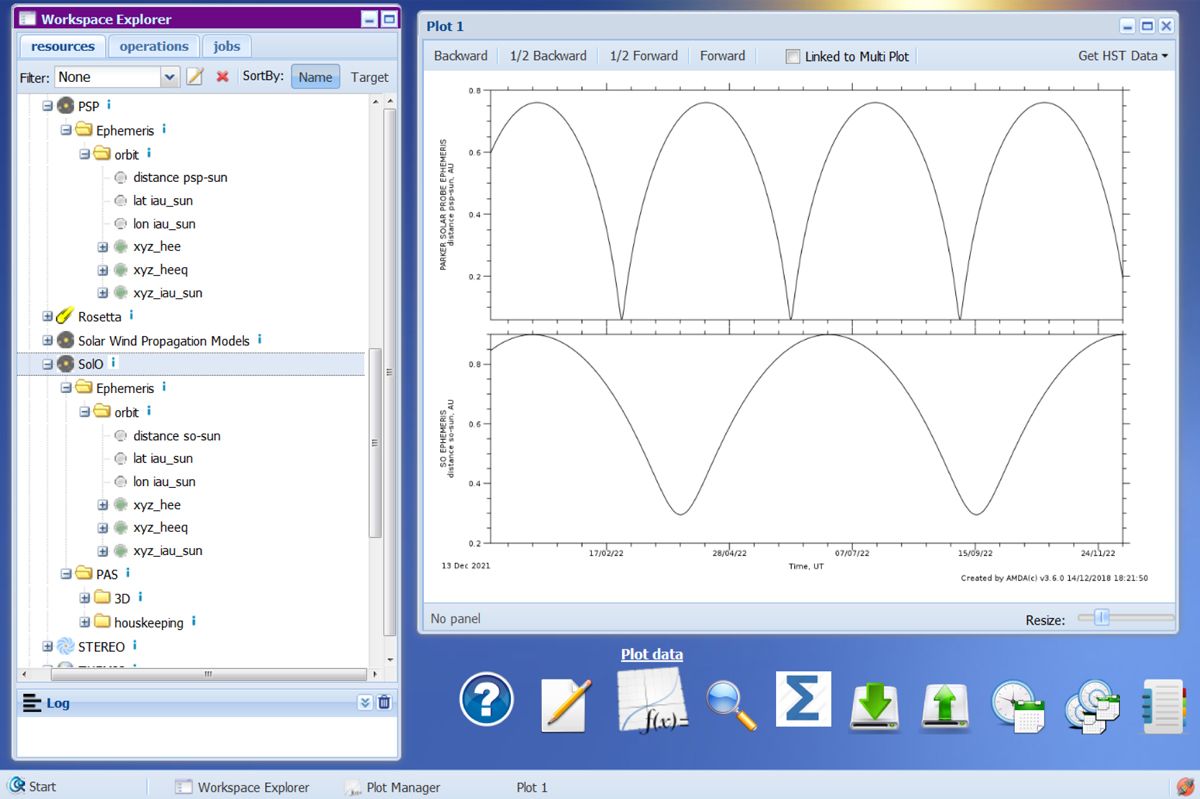
Task: Click the green up-arrow upload icon
Action: click(945, 705)
